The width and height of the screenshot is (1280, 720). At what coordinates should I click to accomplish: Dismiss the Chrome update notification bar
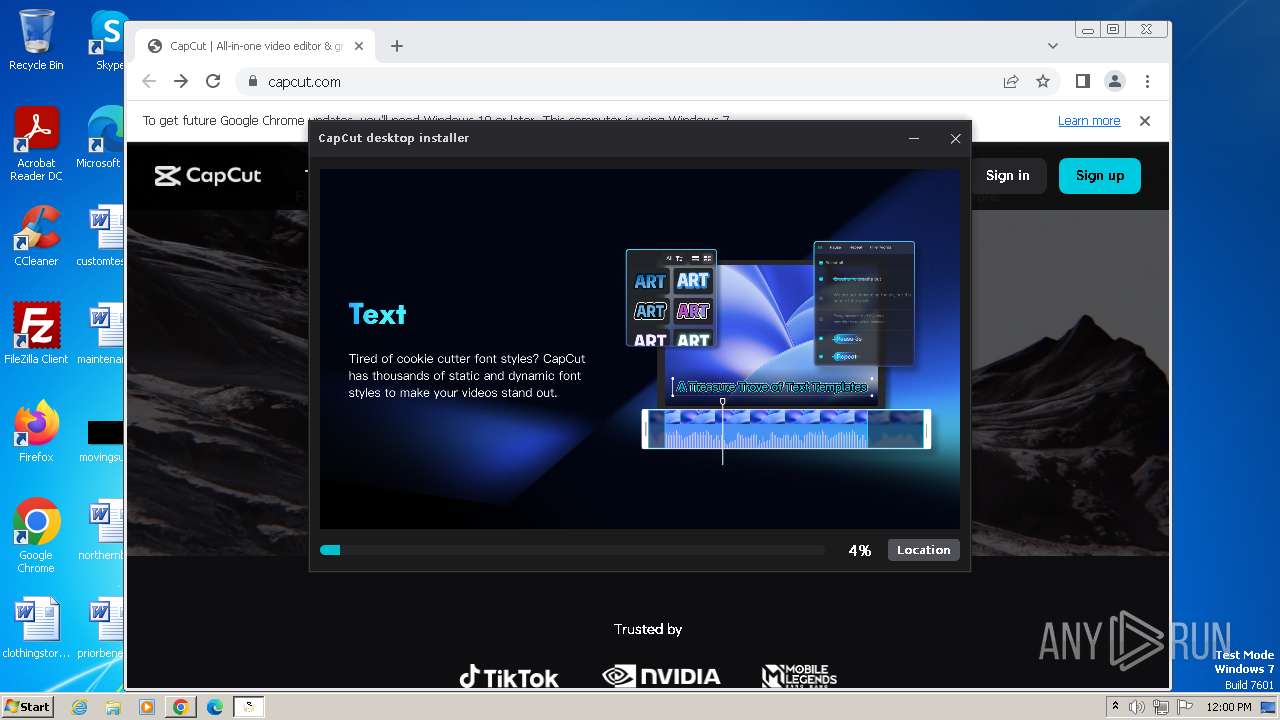coord(1145,121)
